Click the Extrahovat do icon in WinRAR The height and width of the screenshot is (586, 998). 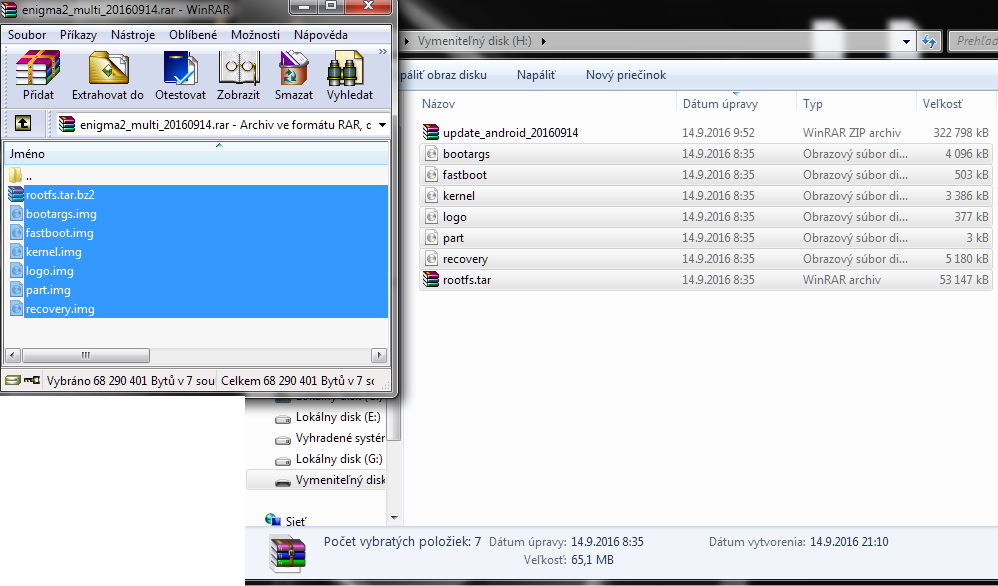(x=108, y=75)
